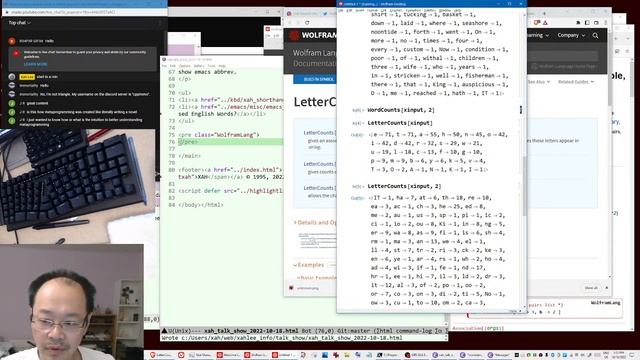This screenshot has width=640, height=360.
Task: Open the Company dropdown on Wolfram site
Action: (x=571, y=36)
